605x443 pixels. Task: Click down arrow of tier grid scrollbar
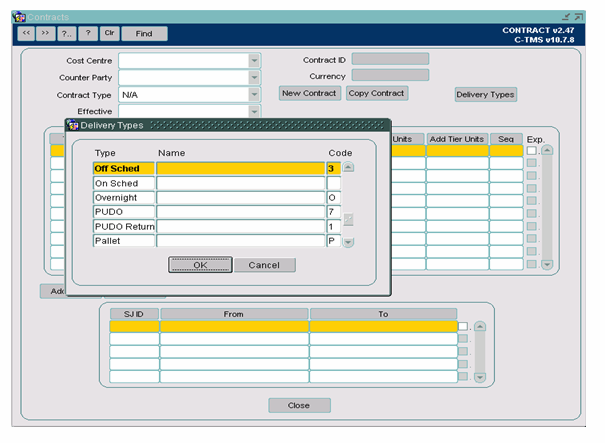click(547, 264)
